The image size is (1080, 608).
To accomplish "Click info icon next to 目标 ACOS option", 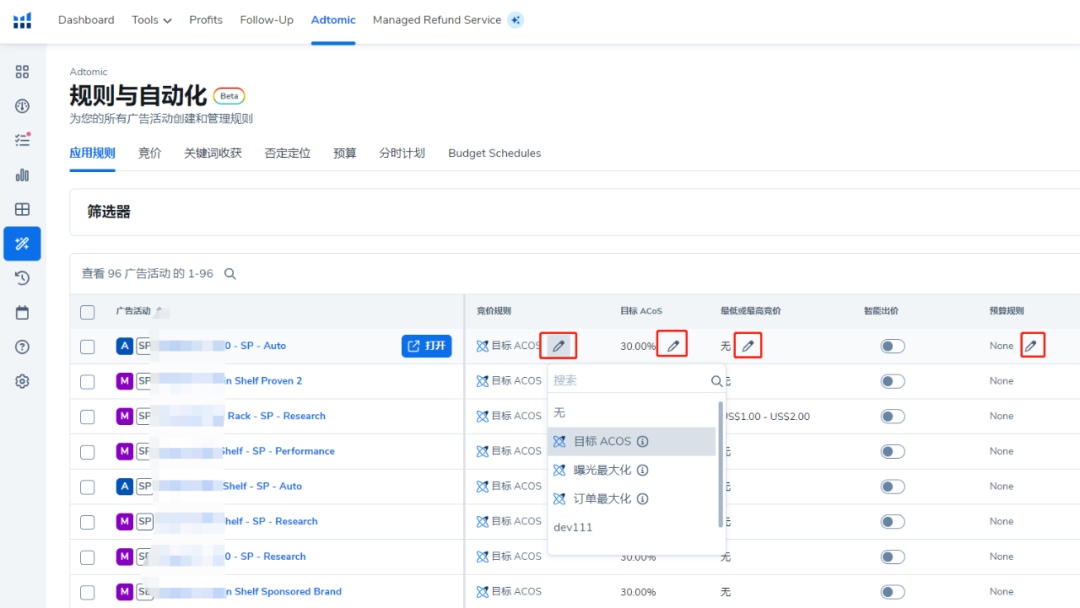I will [x=643, y=441].
